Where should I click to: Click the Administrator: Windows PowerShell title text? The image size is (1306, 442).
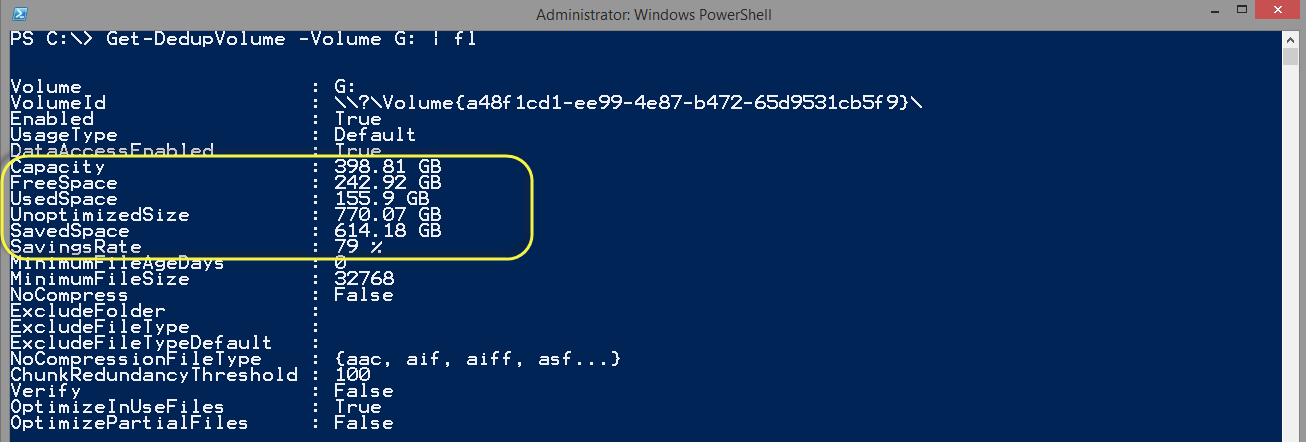[x=653, y=14]
